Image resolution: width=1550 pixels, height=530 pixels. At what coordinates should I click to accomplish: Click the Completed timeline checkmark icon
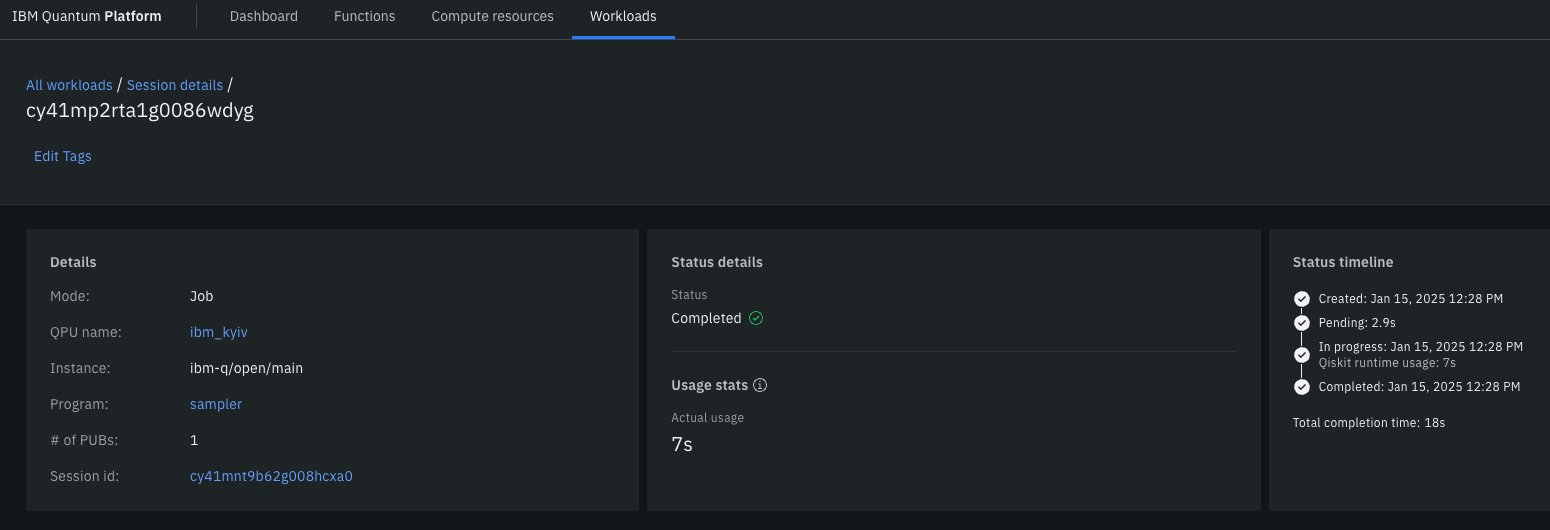coord(1301,387)
